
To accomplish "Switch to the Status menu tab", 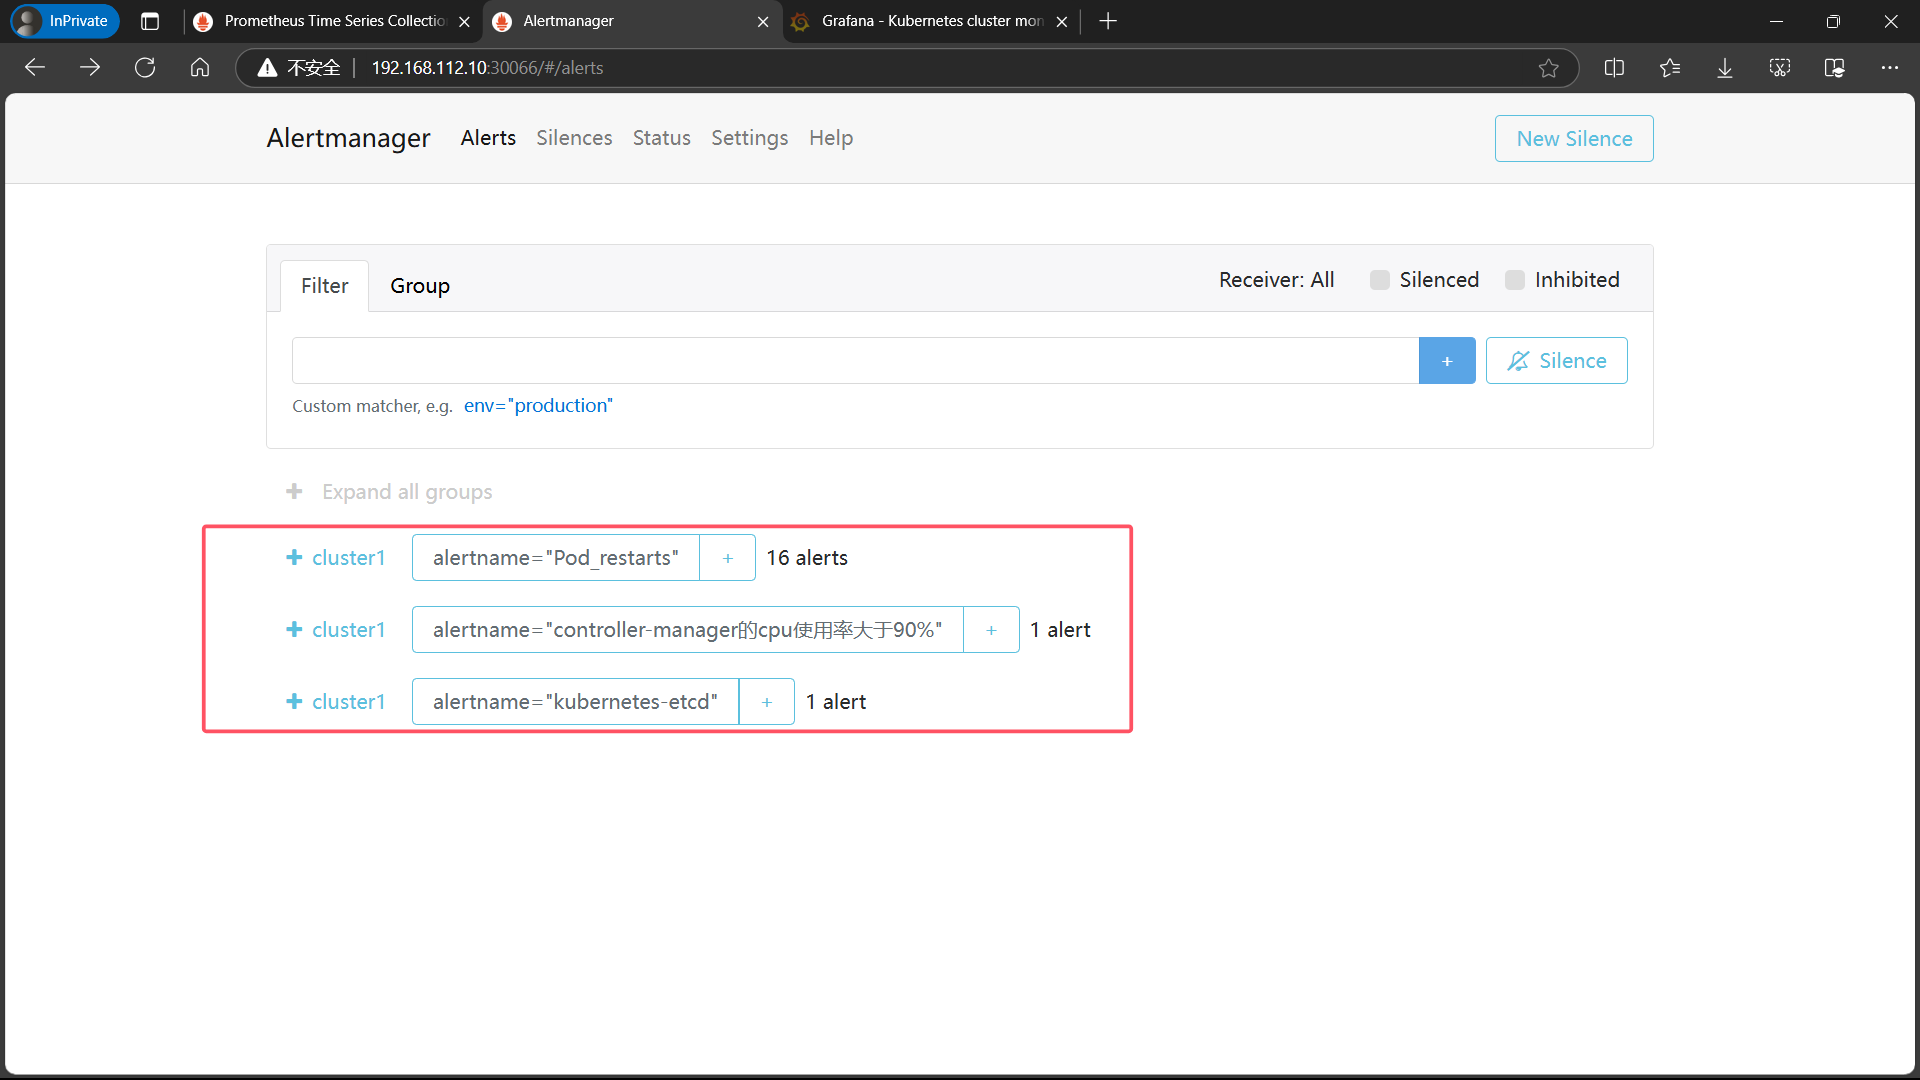I will point(659,137).
